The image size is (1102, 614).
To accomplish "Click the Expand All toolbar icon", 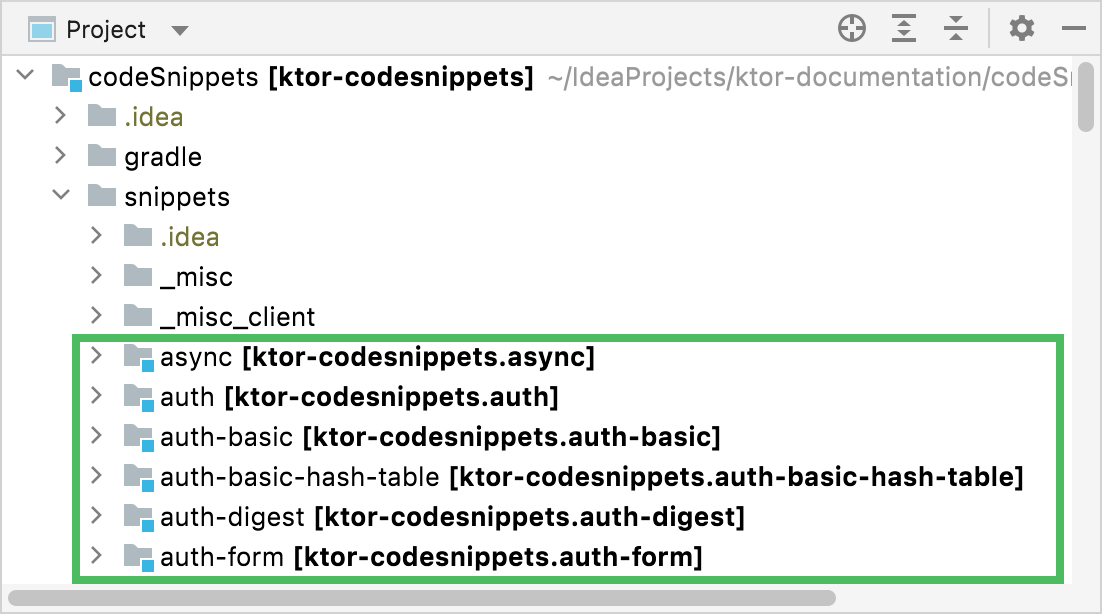I will click(x=904, y=29).
